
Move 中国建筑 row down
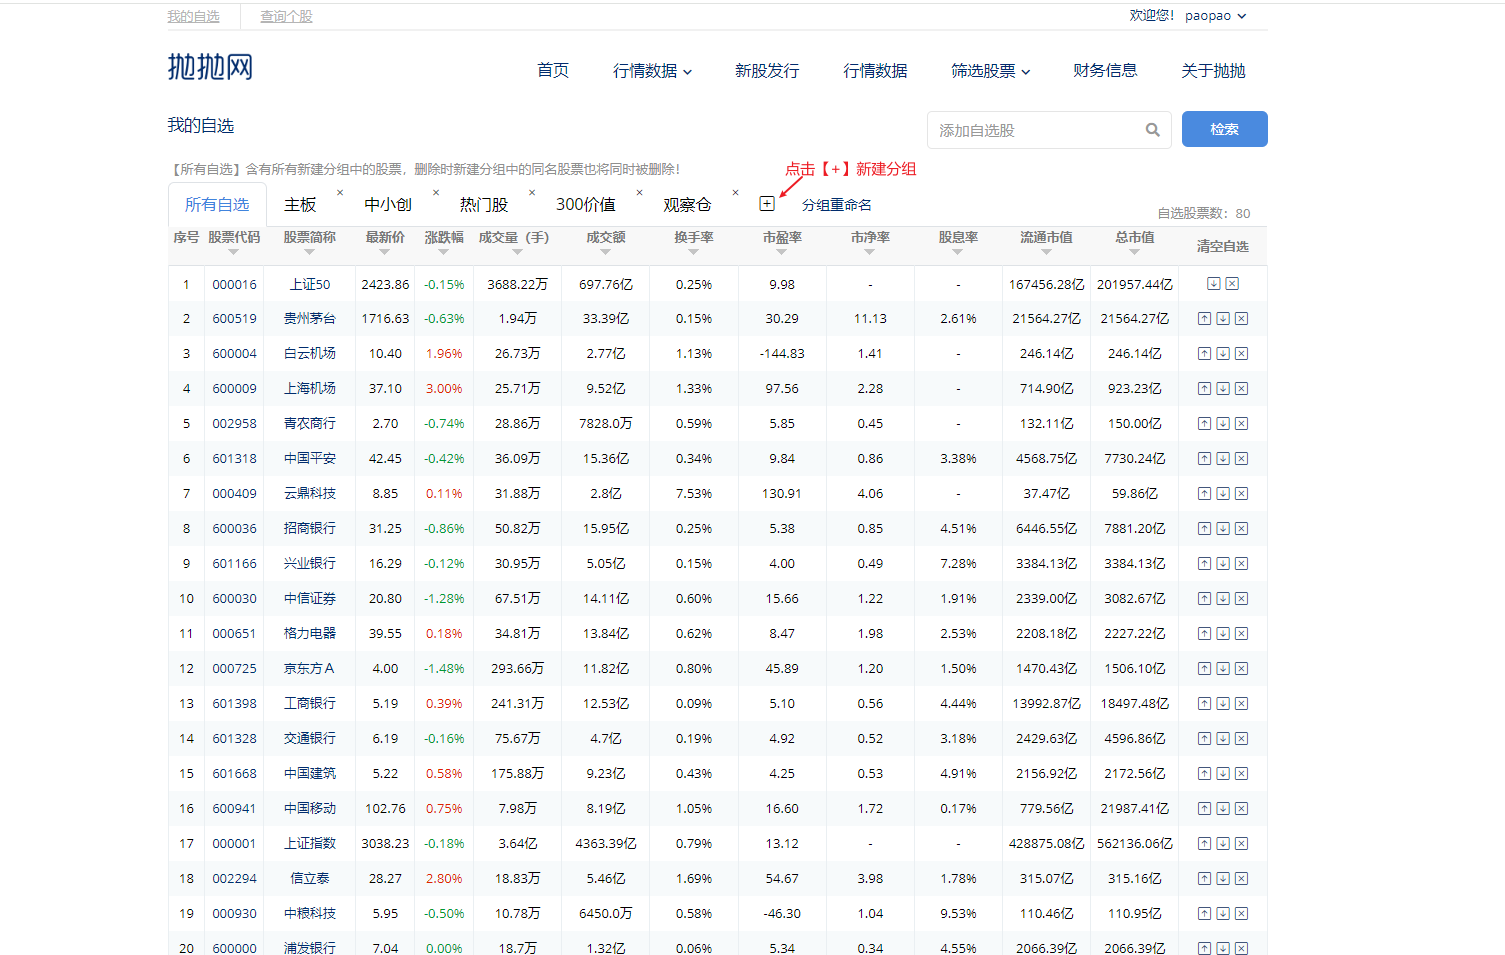1223,774
